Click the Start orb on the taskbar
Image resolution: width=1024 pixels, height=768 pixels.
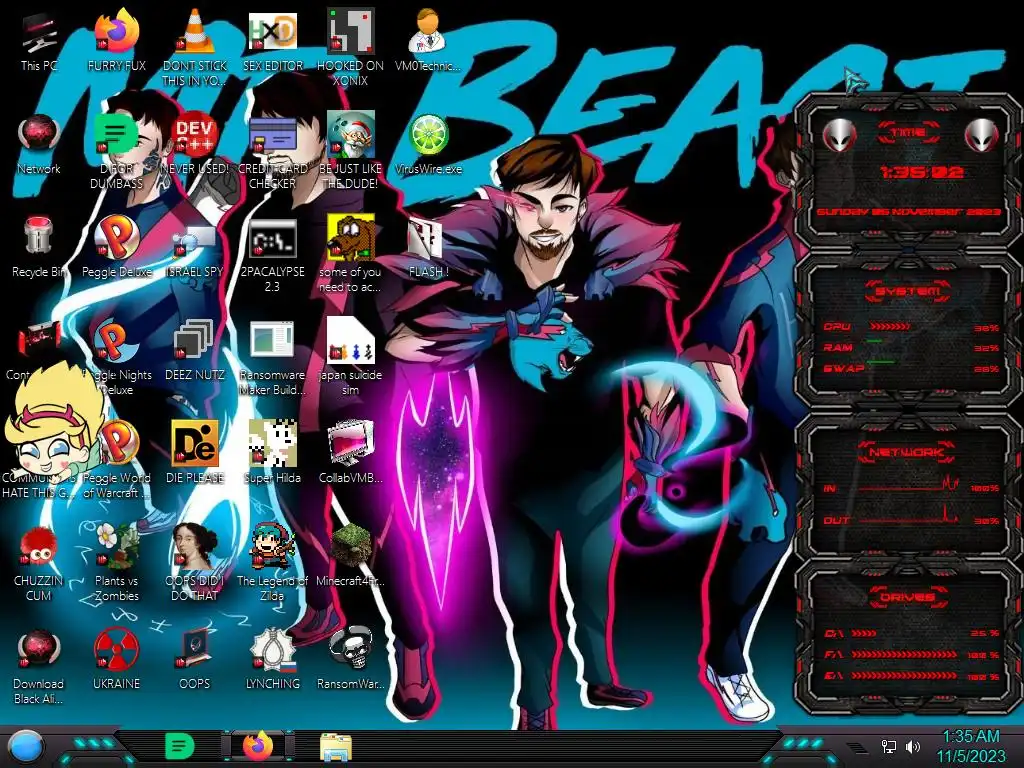26,747
